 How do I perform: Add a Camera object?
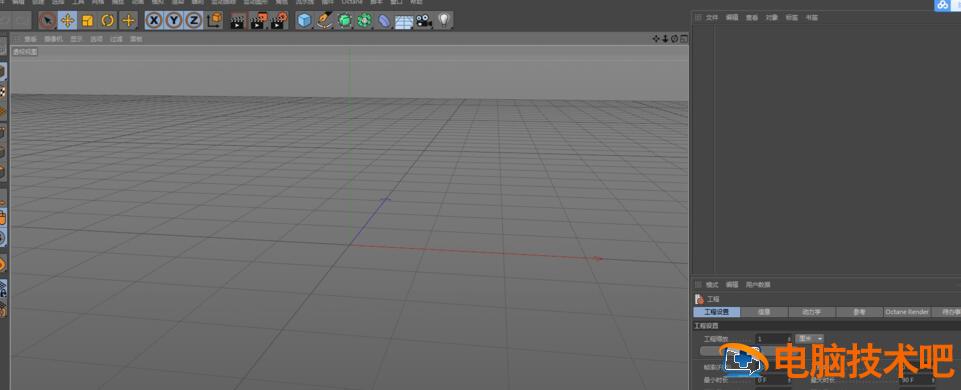pyautogui.click(x=424, y=21)
